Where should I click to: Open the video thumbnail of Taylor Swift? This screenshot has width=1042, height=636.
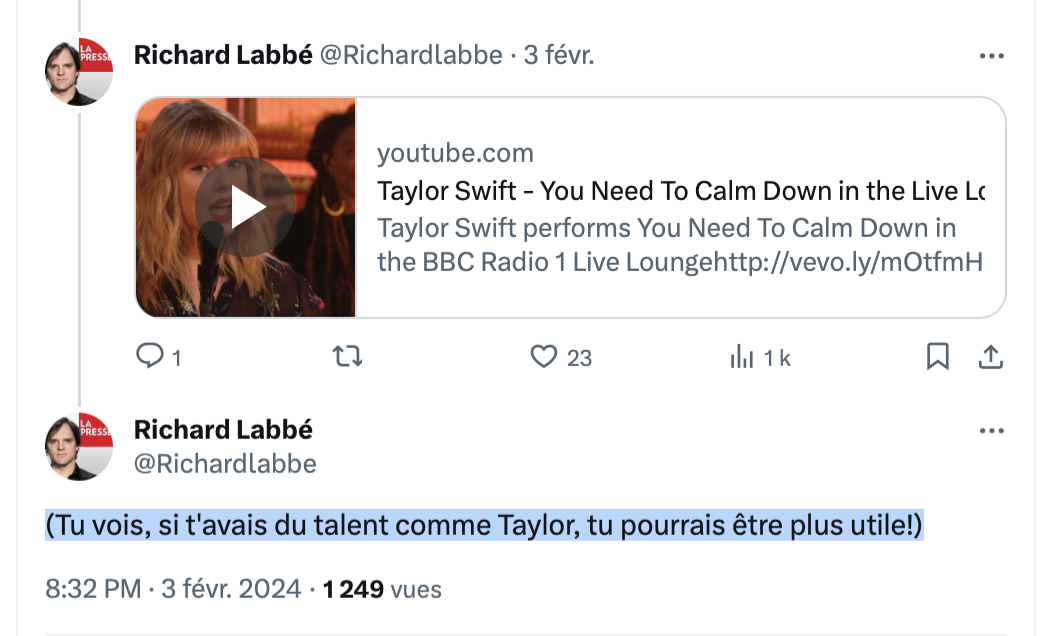pos(245,207)
